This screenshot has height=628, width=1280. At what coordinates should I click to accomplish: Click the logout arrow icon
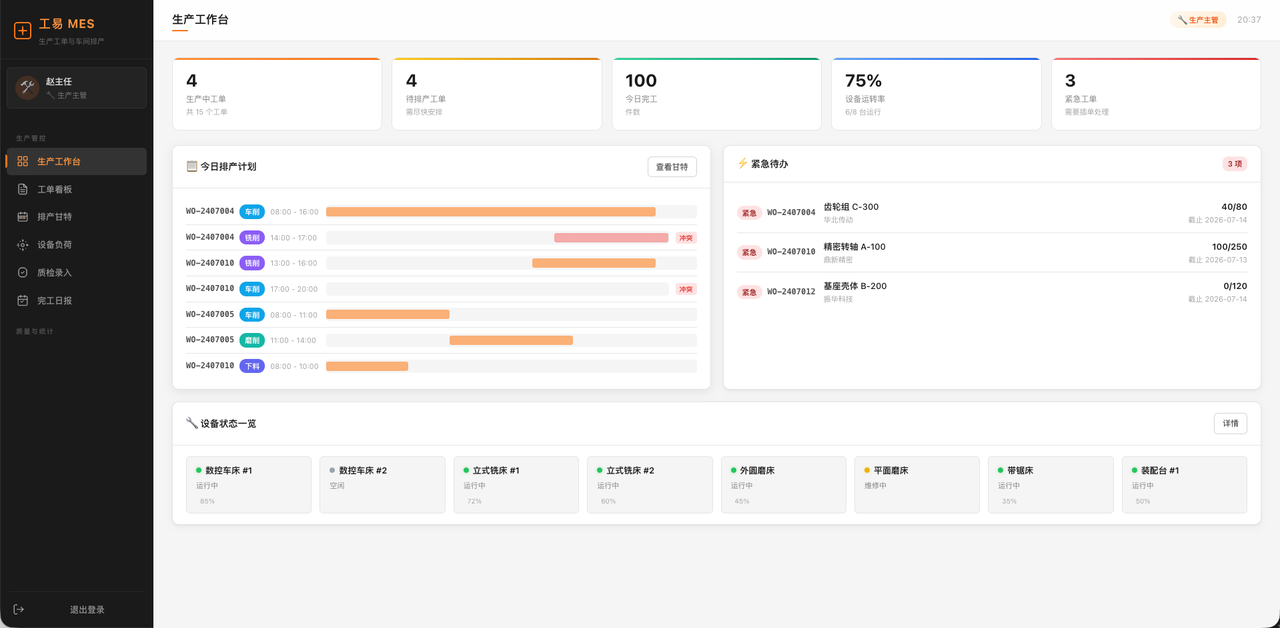pyautogui.click(x=18, y=609)
